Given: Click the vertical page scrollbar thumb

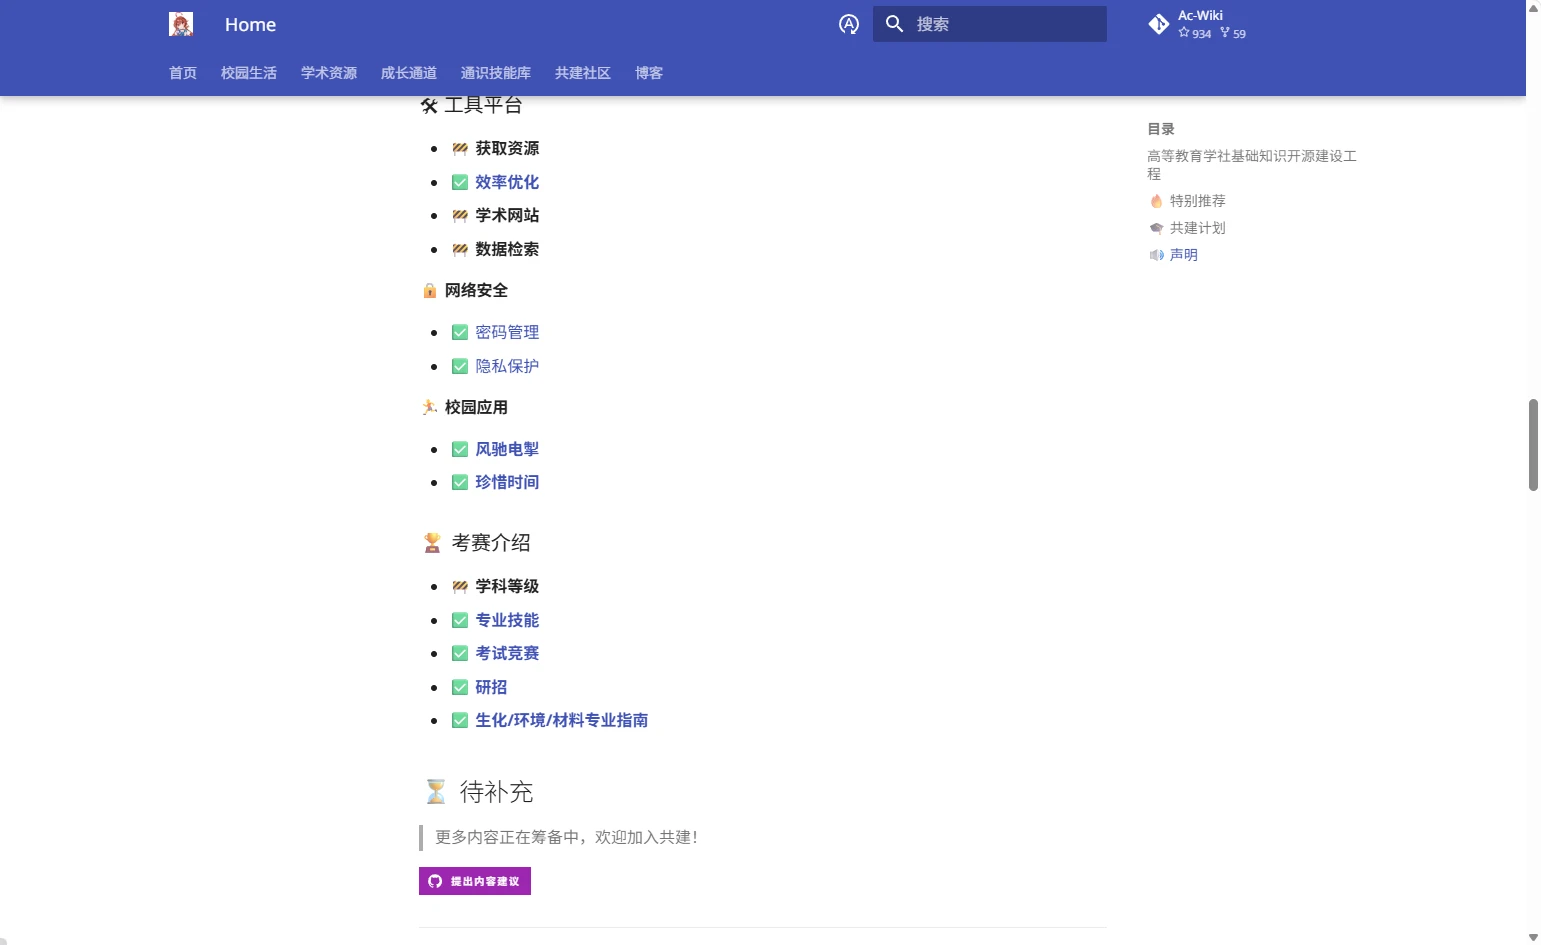Looking at the screenshot, I should click(1533, 445).
